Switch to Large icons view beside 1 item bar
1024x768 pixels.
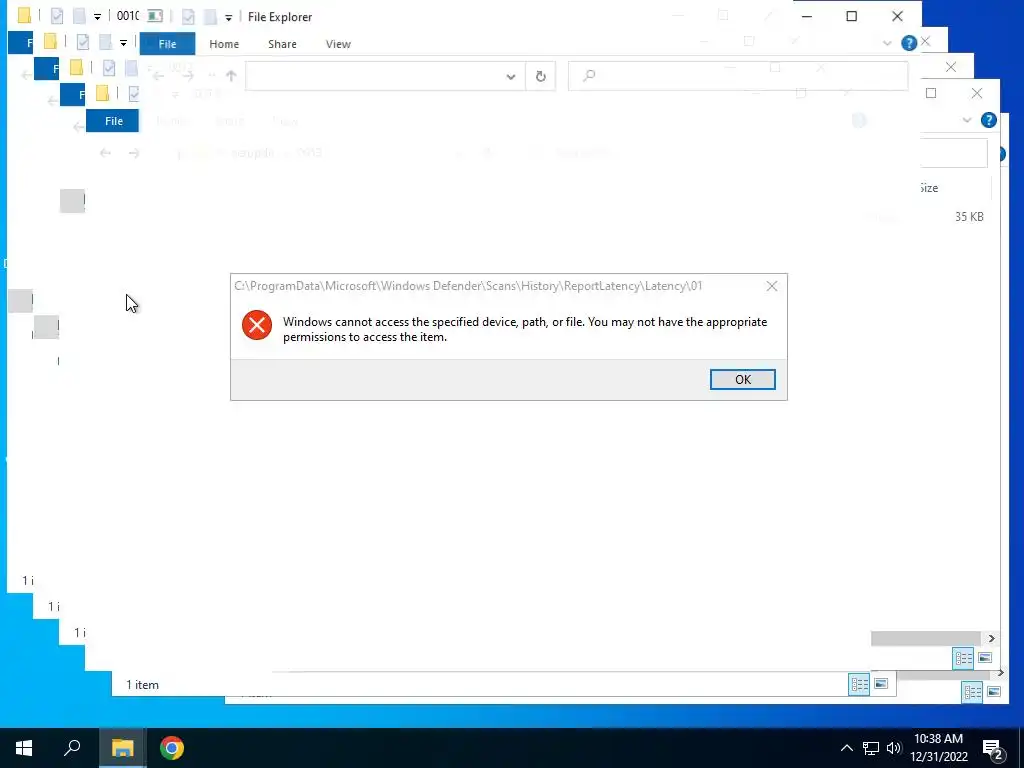[x=881, y=684]
